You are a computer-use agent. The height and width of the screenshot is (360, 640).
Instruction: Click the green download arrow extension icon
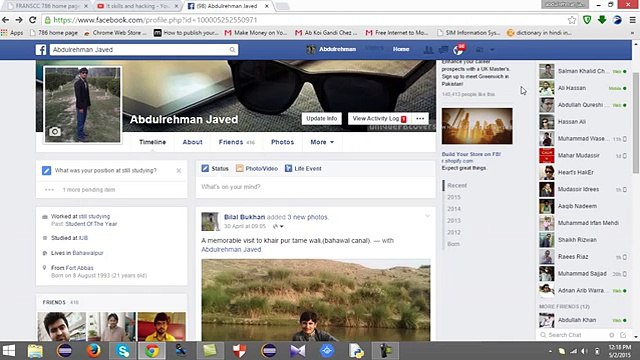(x=602, y=20)
